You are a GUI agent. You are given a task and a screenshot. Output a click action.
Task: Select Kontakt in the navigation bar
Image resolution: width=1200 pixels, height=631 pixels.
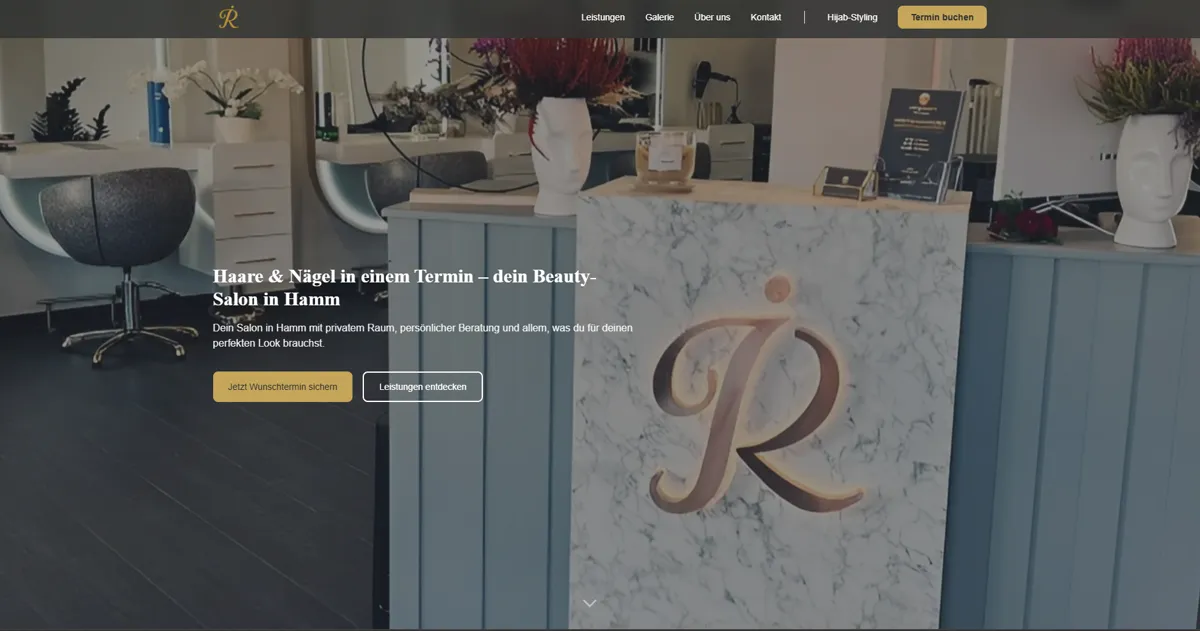[x=766, y=18]
